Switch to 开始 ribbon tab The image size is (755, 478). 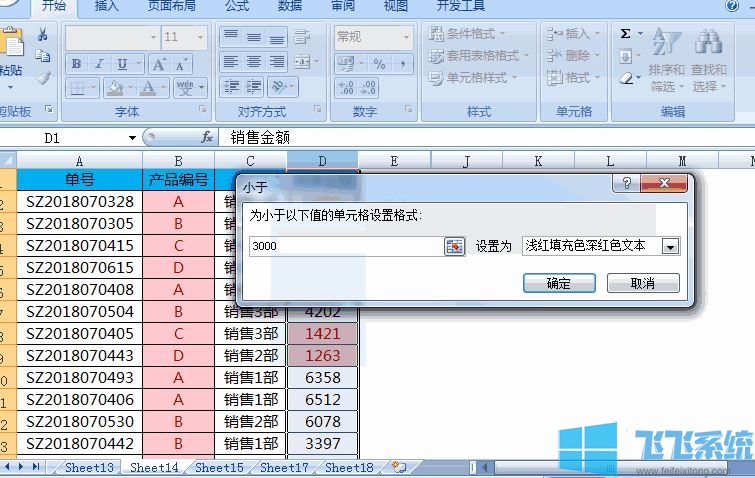pos(53,6)
